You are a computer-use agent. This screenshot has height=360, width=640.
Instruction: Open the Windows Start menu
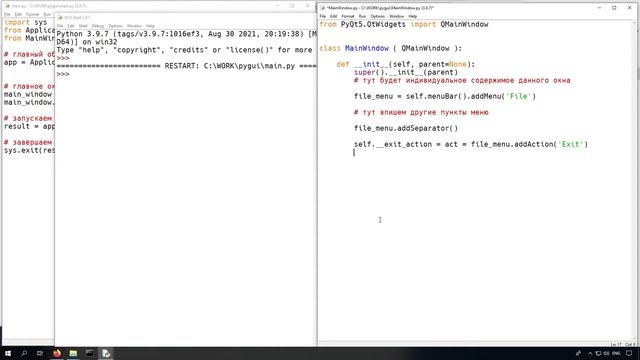click(8, 353)
